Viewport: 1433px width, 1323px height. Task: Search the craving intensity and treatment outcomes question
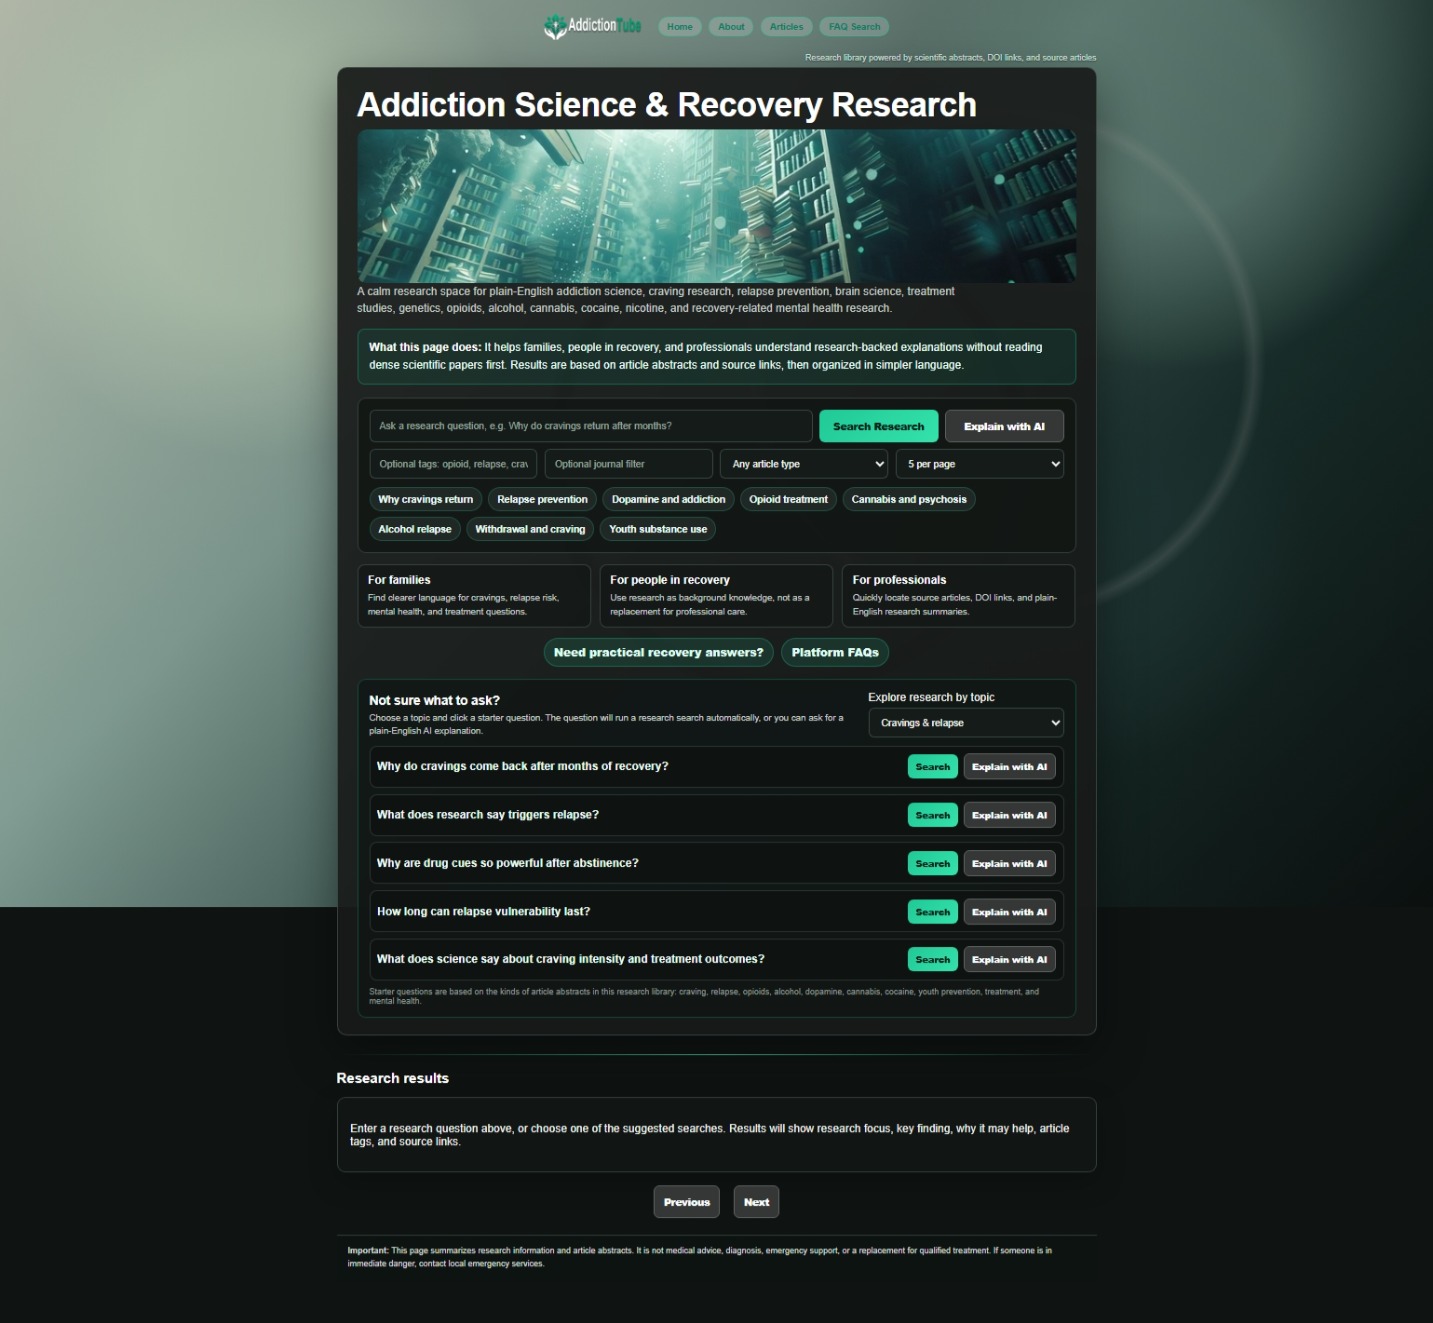pos(933,959)
